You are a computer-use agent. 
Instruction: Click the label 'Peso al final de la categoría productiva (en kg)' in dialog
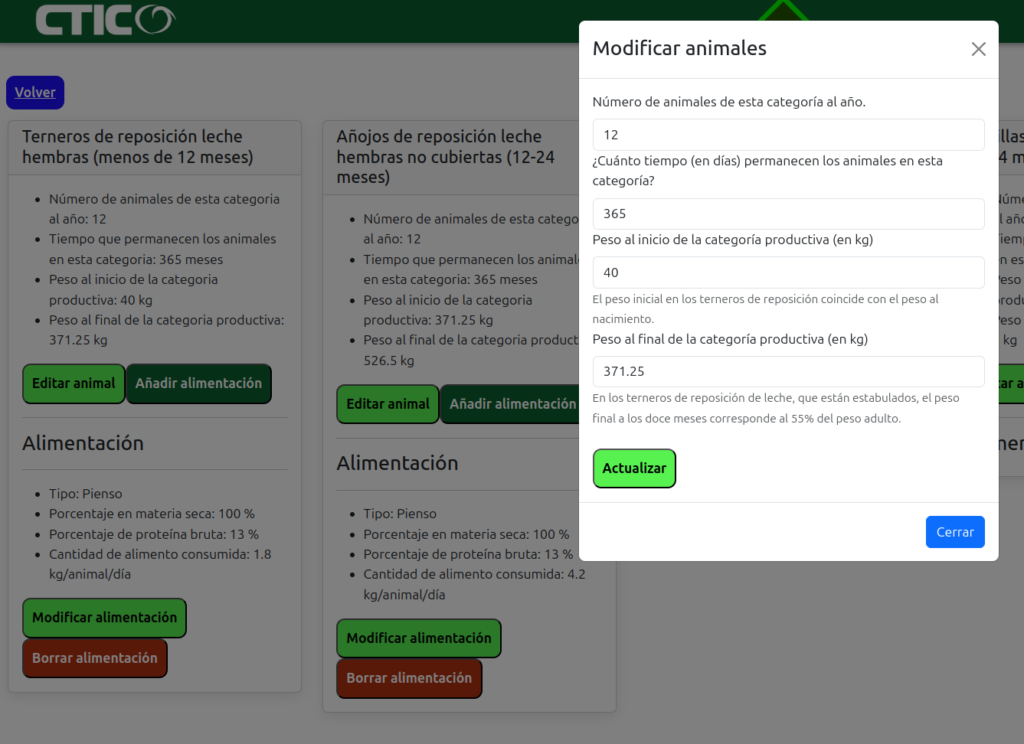pyautogui.click(x=730, y=339)
